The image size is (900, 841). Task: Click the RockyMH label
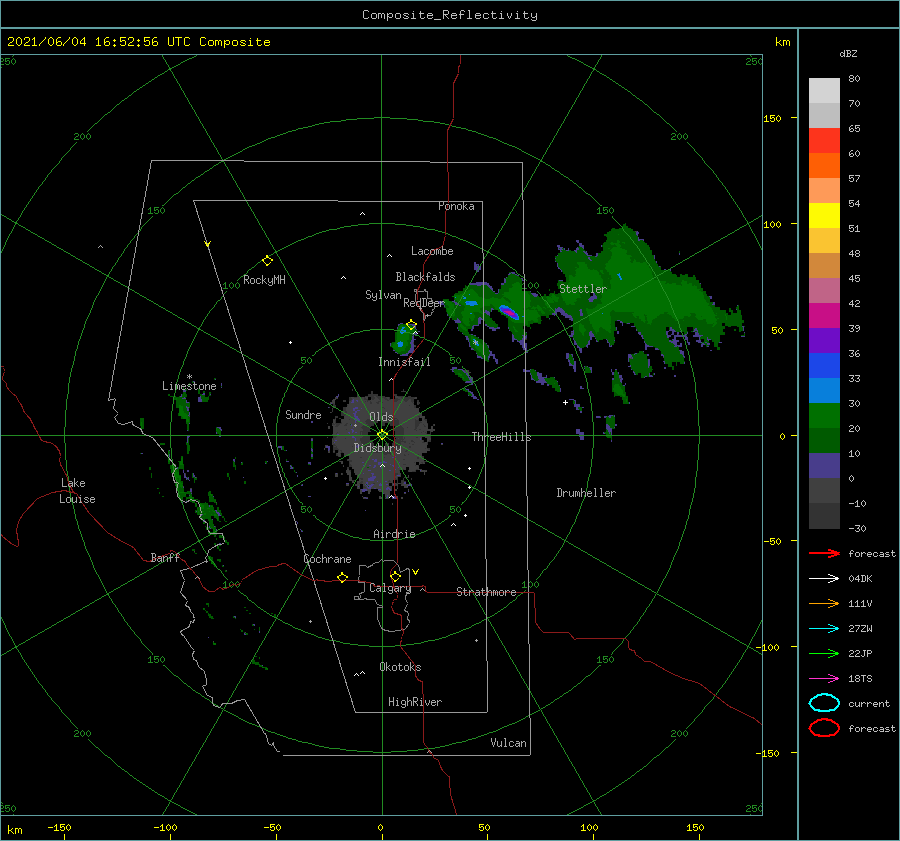pos(264,280)
